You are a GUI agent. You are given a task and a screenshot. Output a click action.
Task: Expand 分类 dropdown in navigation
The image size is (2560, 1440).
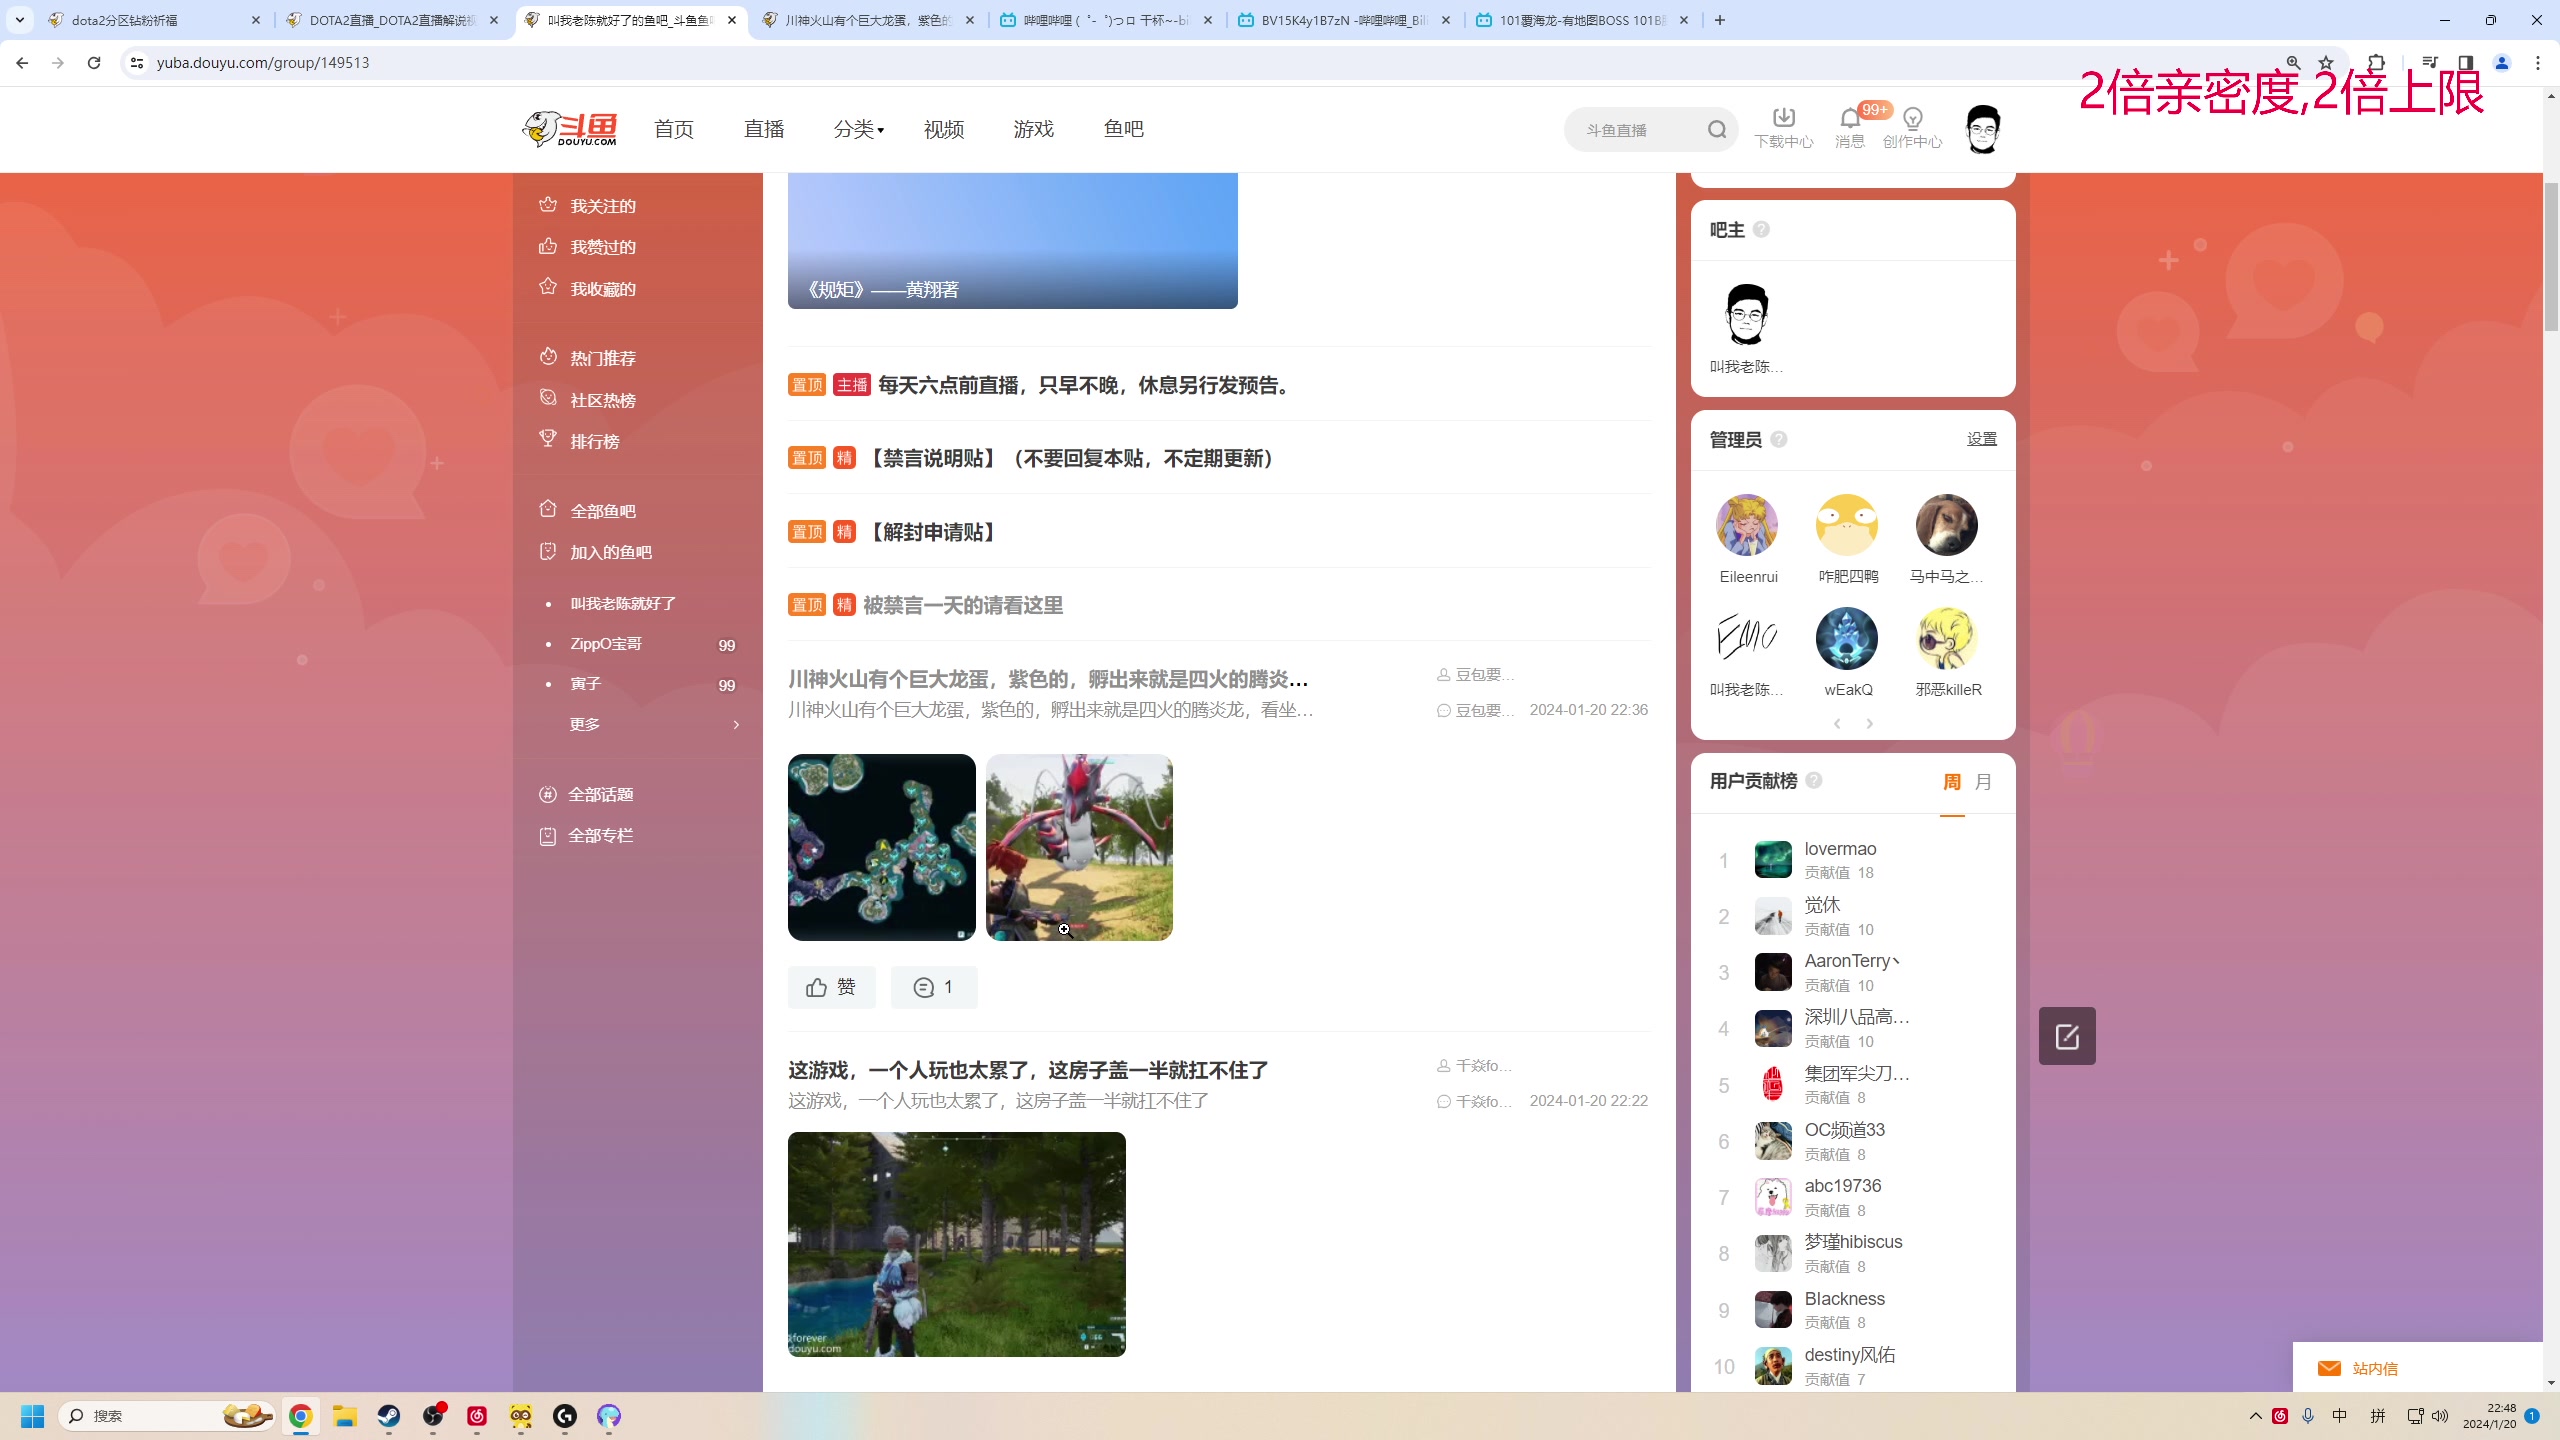[858, 129]
